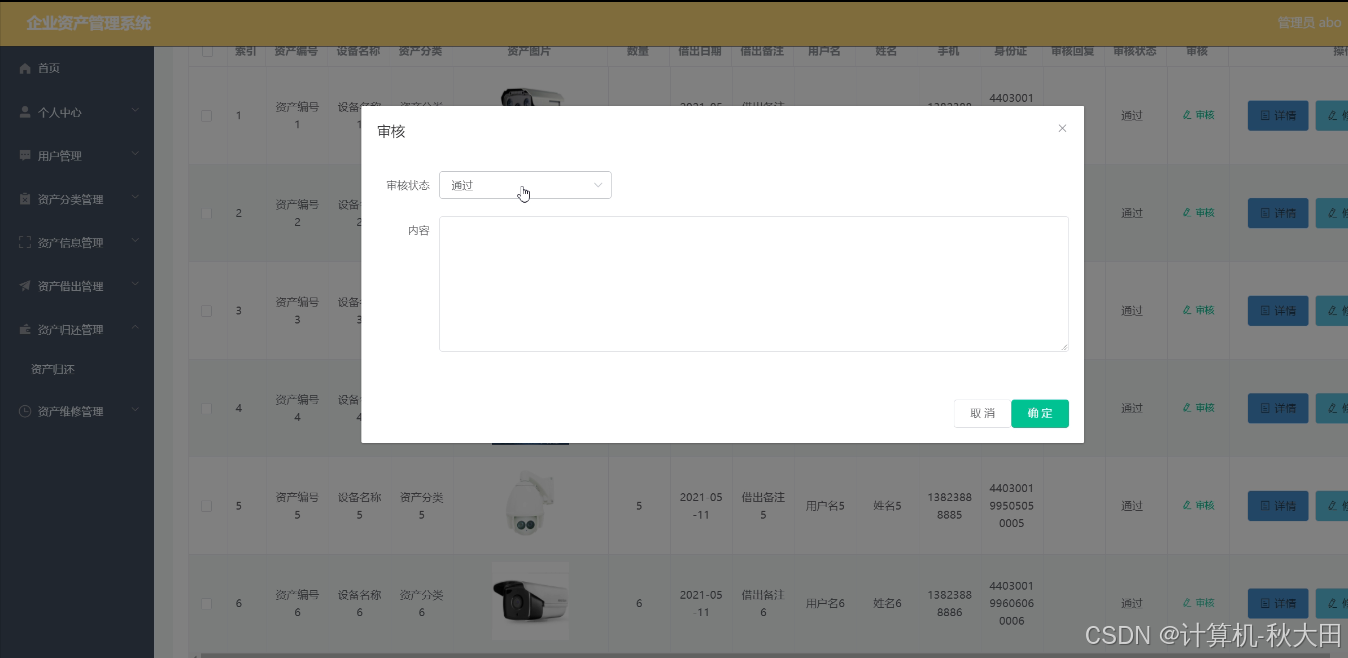Click chevron next to 资产归还管理
1348x658 pixels.
[135, 328]
